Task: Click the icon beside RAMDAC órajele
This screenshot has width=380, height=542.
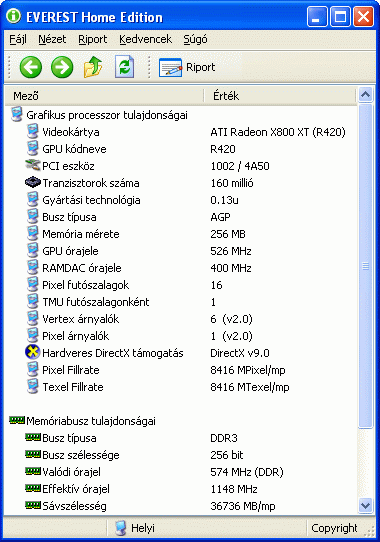Action: pos(33,268)
